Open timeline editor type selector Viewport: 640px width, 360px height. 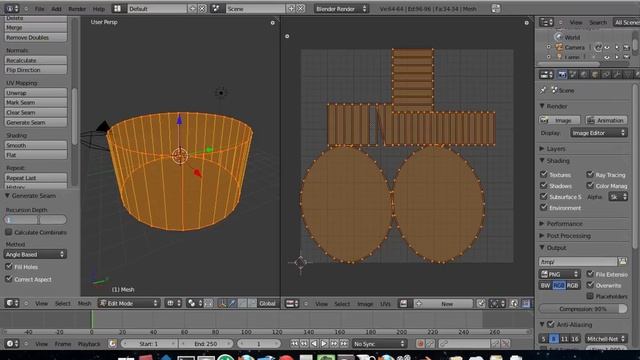12,344
